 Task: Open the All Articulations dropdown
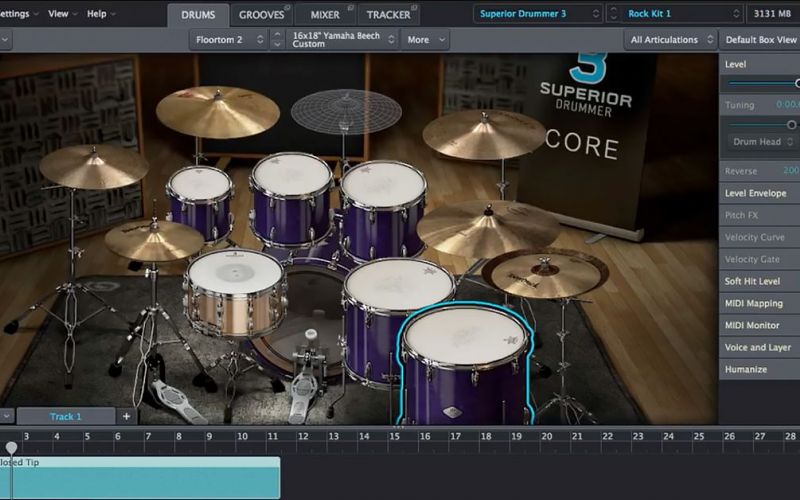[x=671, y=40]
